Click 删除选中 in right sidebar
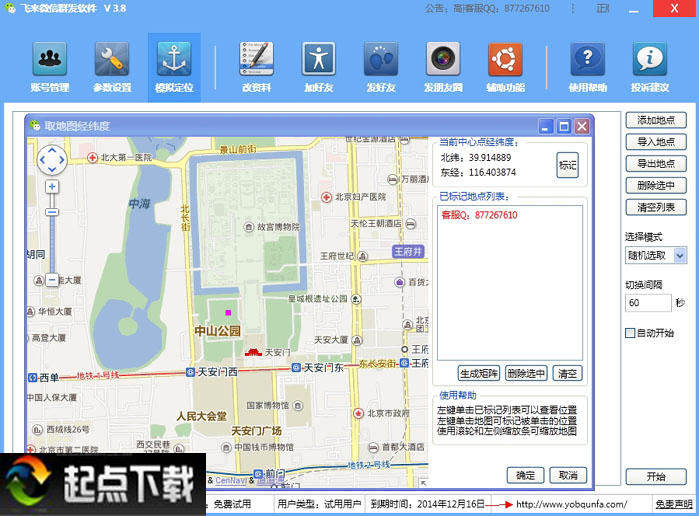The image size is (699, 516). point(656,186)
